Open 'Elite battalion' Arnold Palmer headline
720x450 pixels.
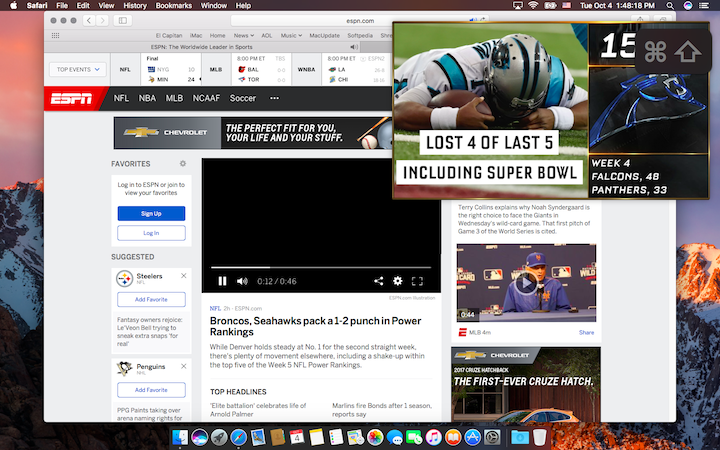click(258, 410)
